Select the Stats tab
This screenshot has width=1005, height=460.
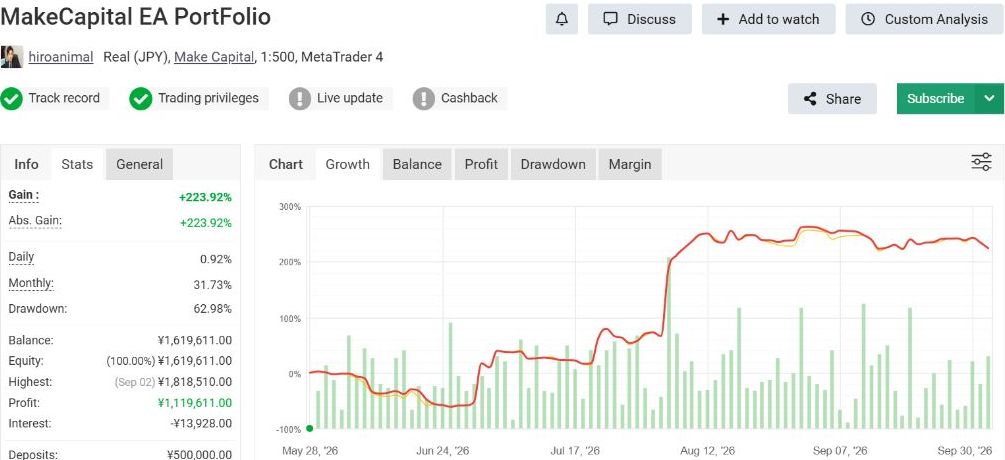point(77,164)
